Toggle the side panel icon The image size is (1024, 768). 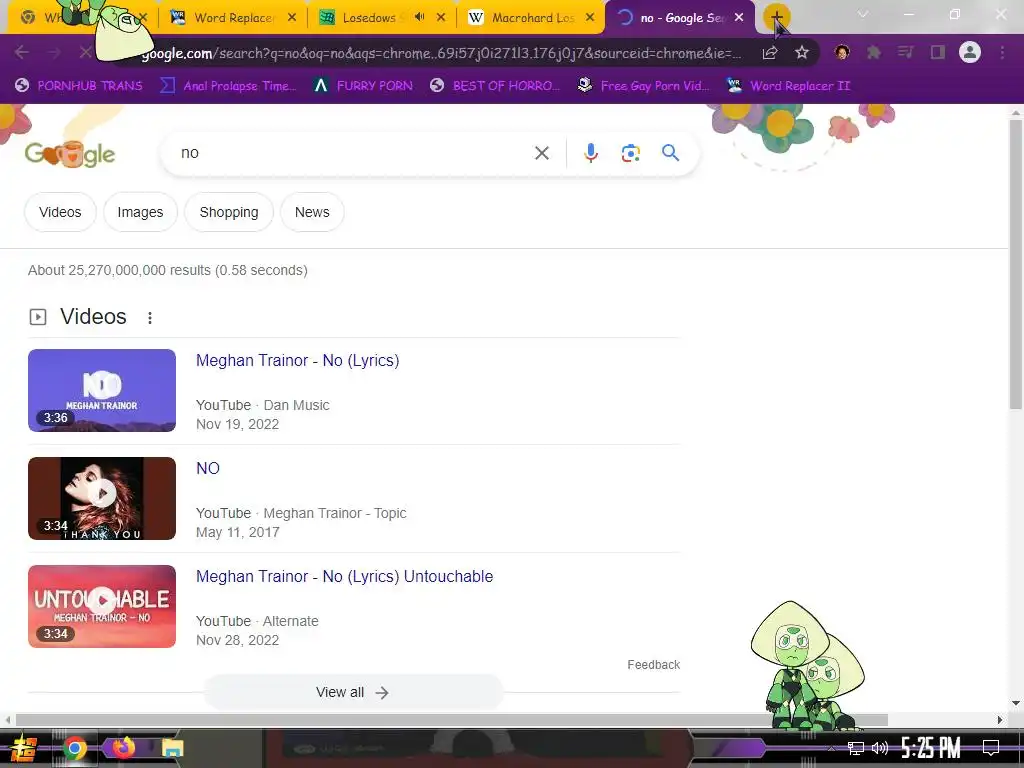tap(938, 52)
